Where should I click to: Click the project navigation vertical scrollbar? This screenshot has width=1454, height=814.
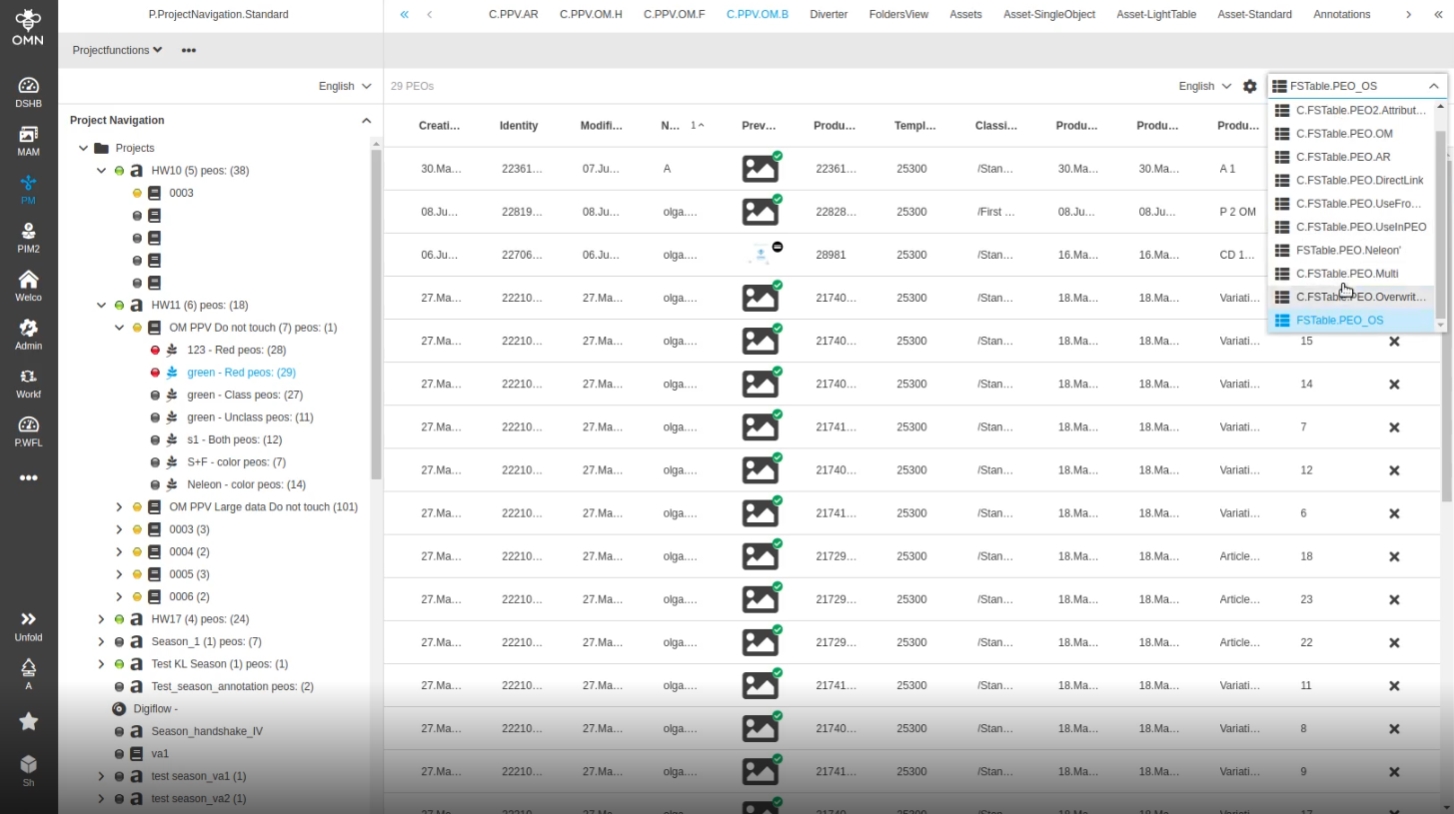pos(376,314)
